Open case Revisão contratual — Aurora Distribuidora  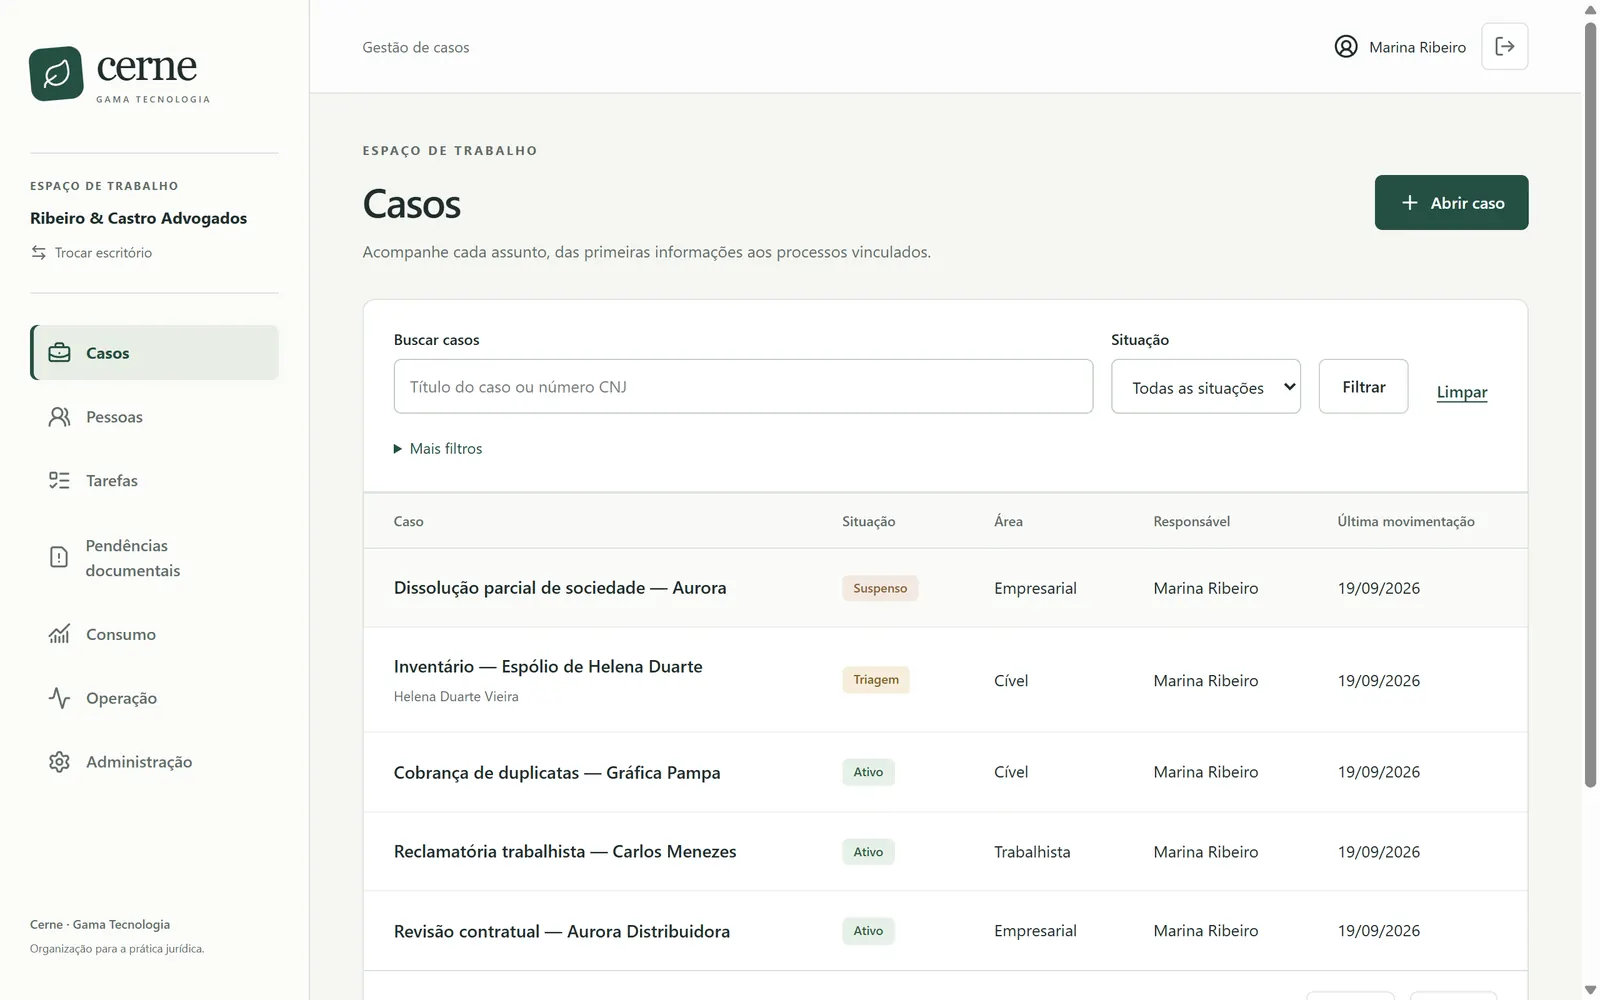click(562, 931)
